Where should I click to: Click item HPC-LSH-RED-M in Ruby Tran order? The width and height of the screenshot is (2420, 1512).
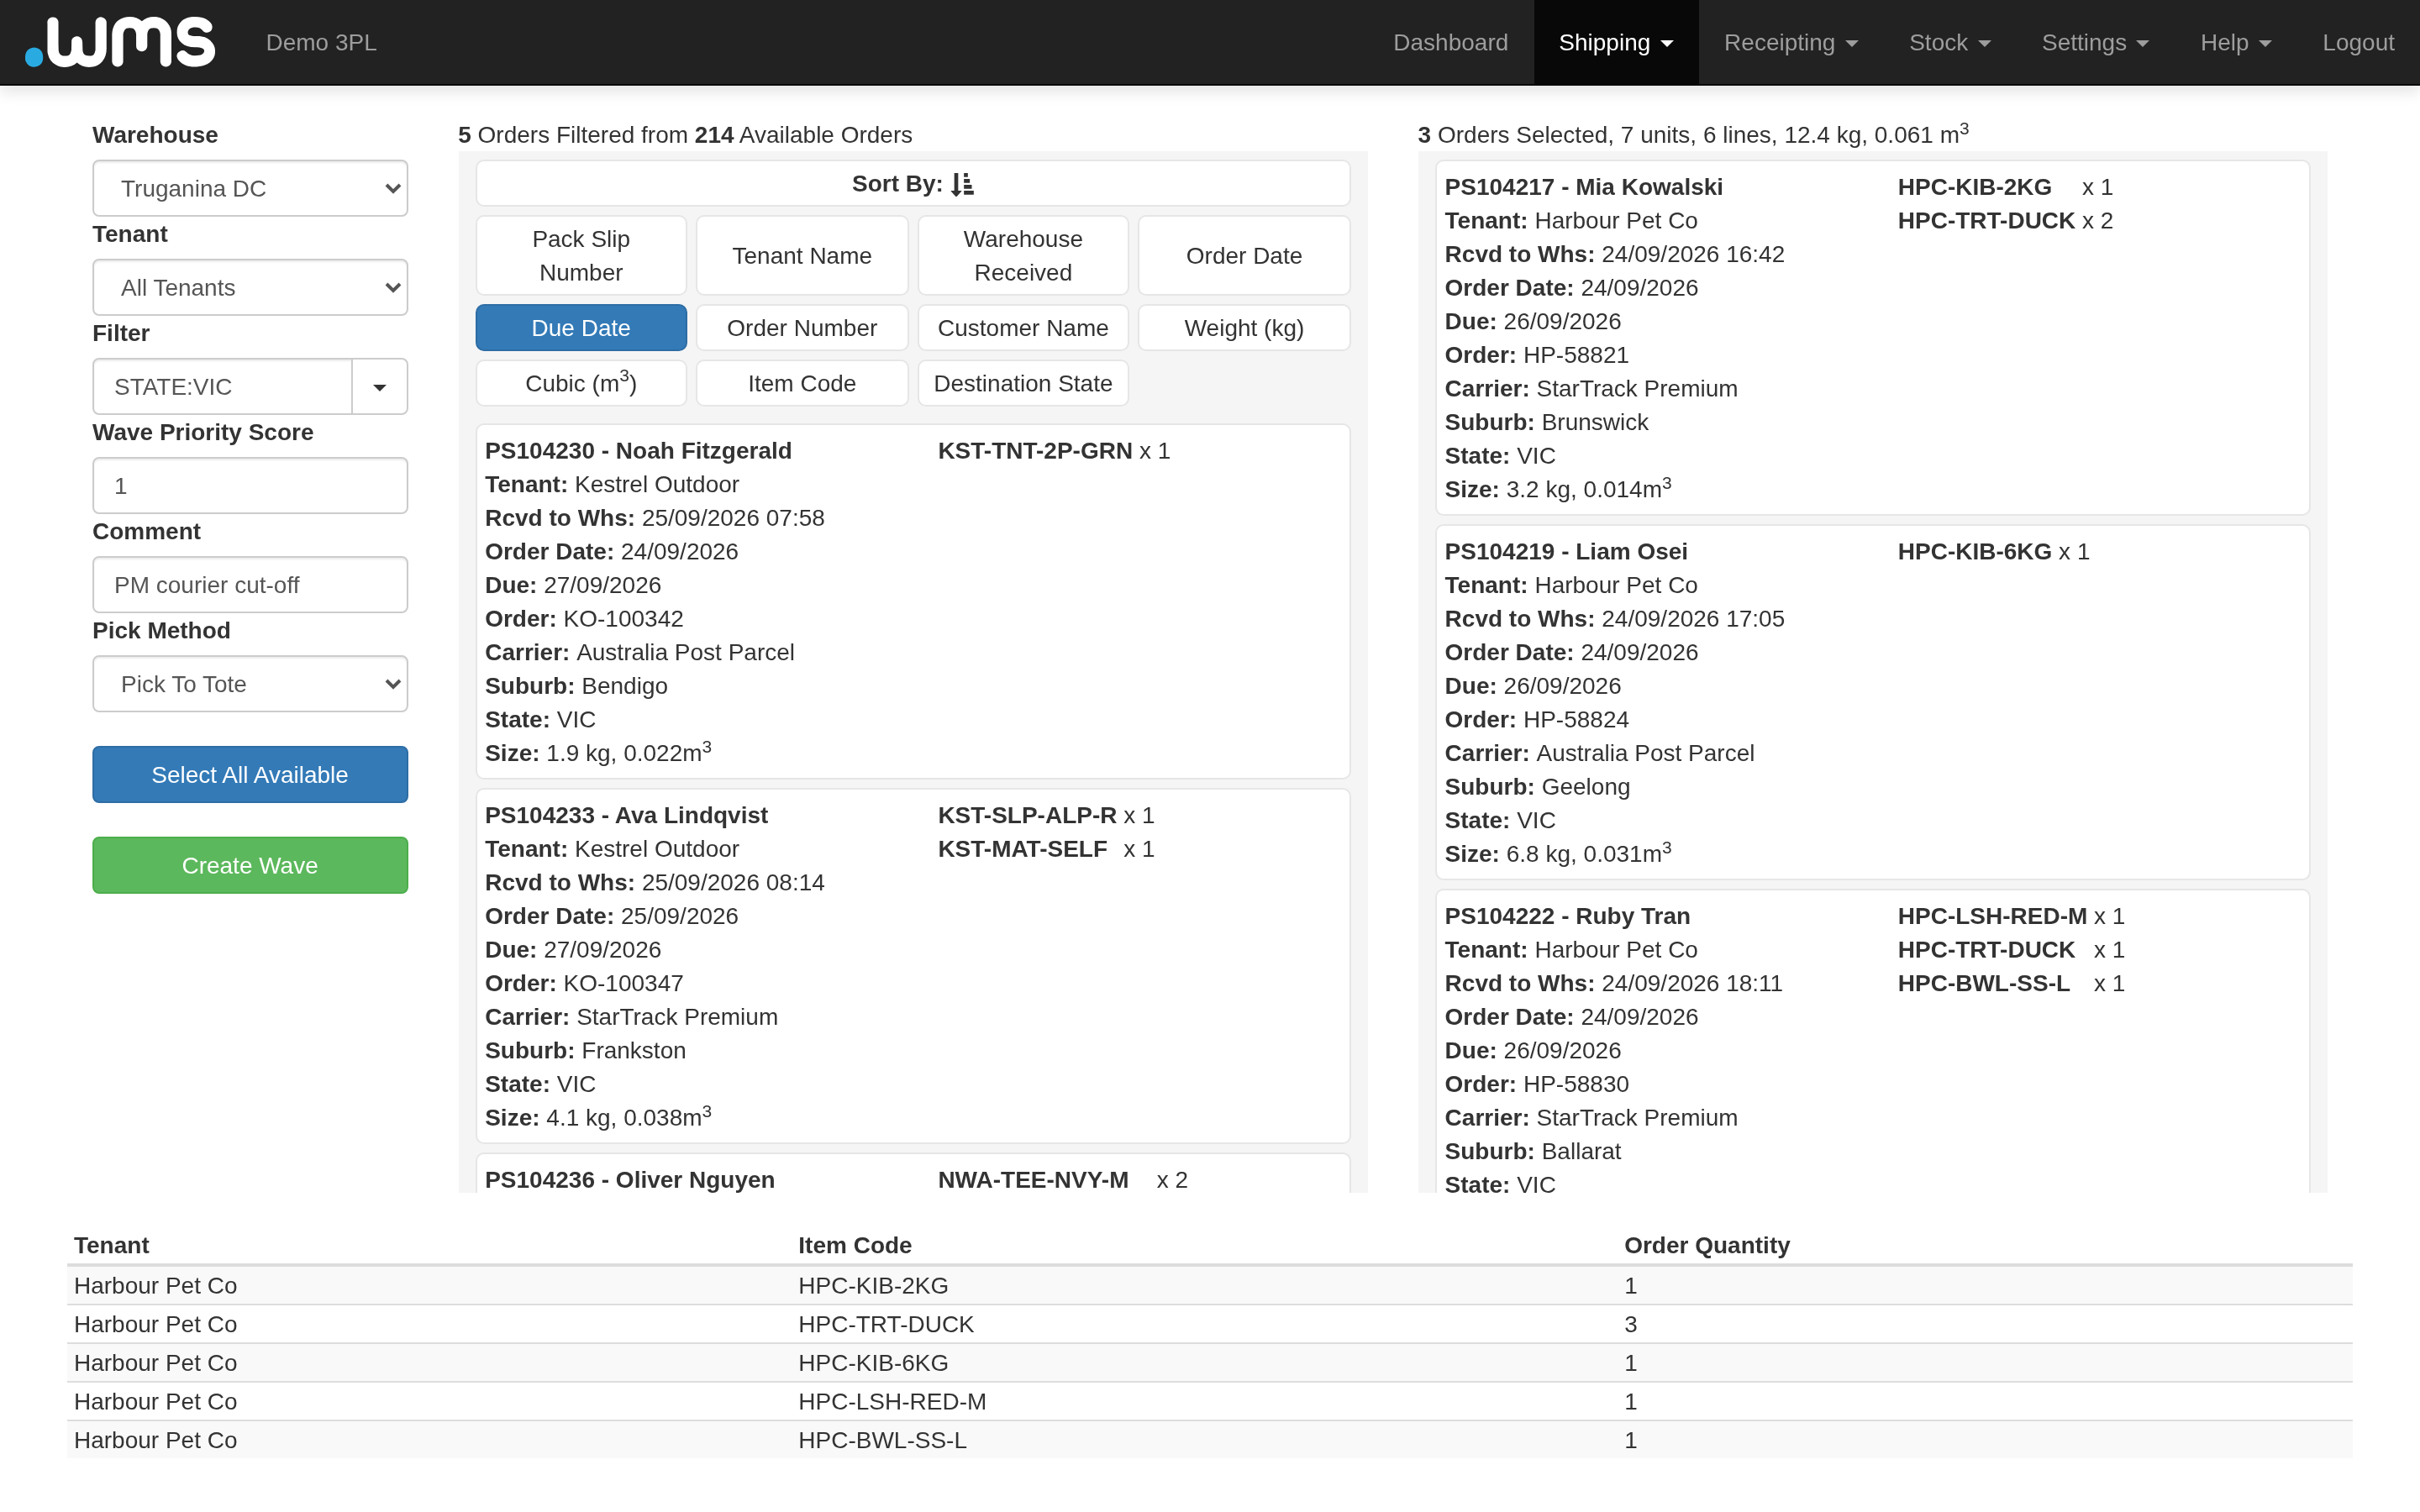(1992, 916)
